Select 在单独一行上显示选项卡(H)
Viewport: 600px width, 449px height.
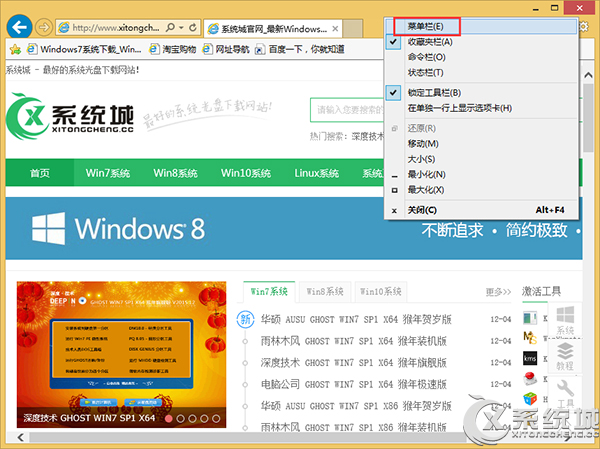coord(481,108)
